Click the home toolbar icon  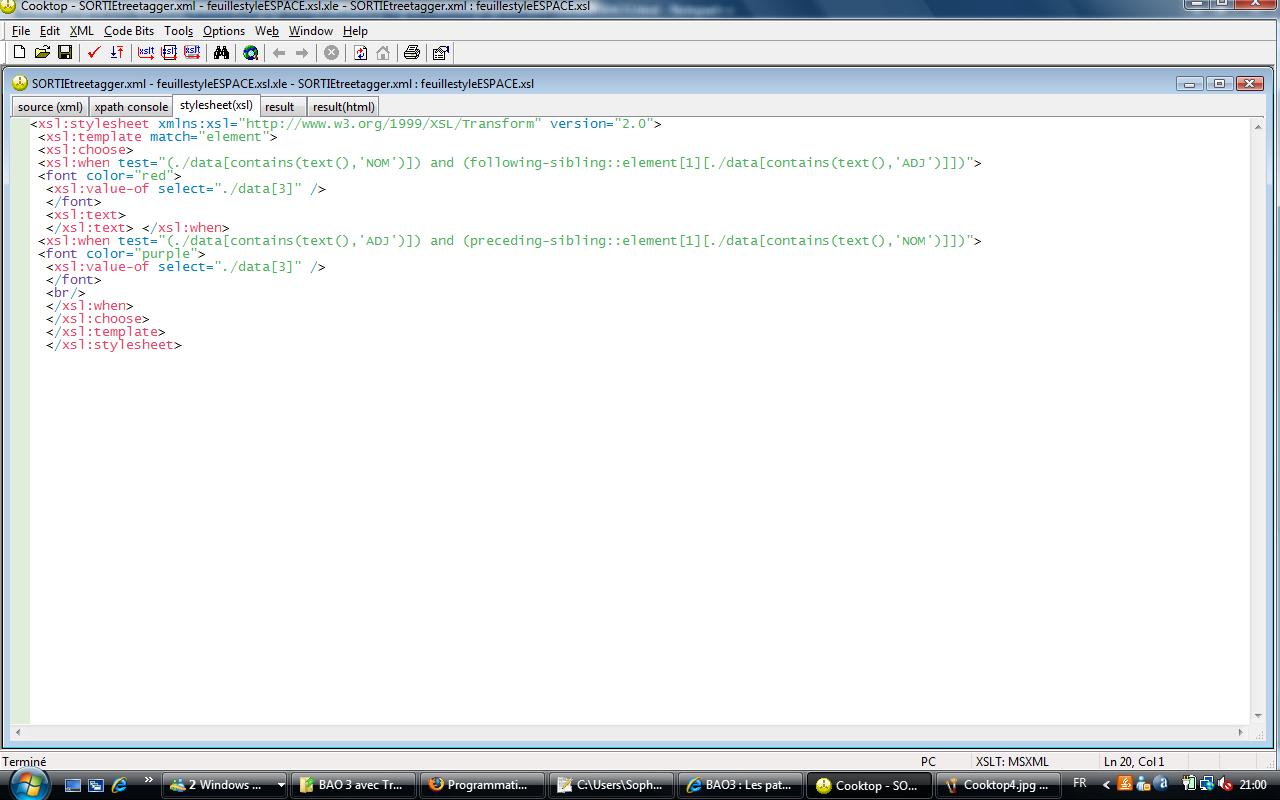[383, 52]
